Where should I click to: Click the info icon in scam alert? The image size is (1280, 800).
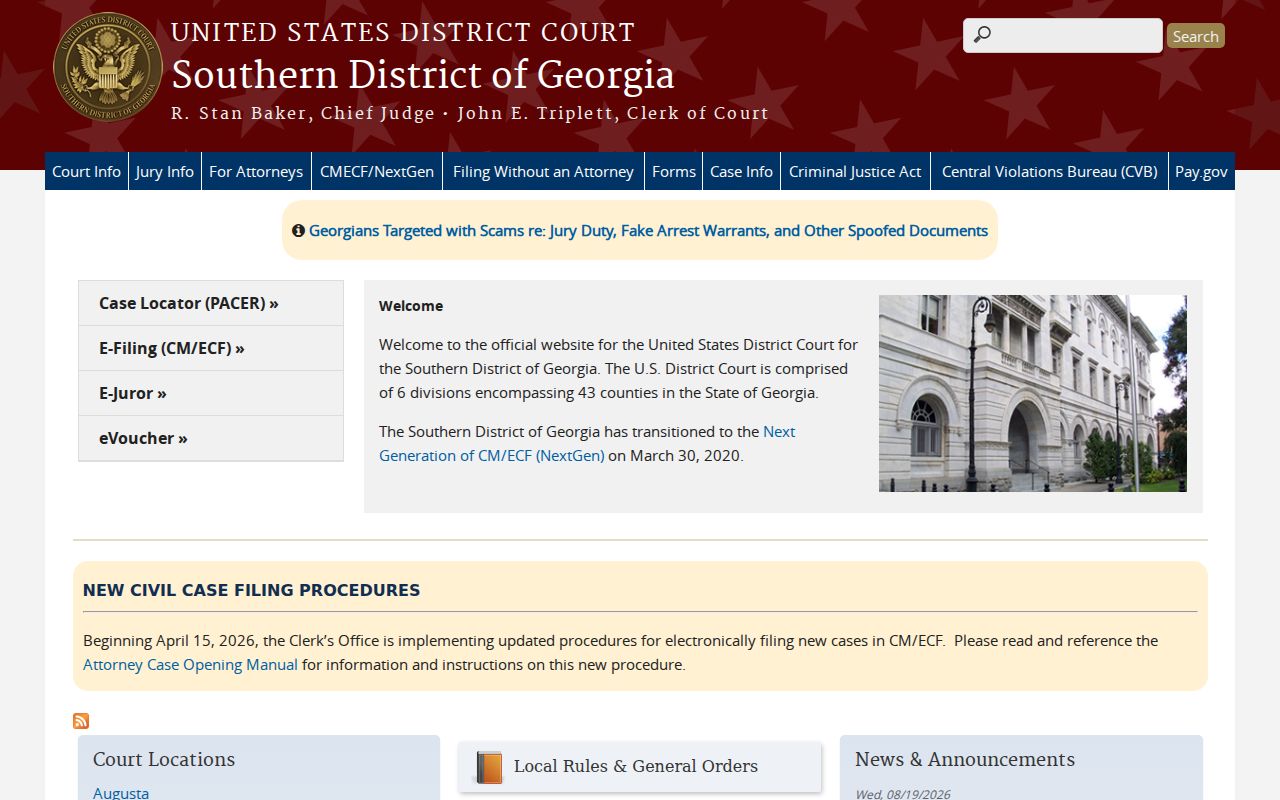(x=298, y=231)
